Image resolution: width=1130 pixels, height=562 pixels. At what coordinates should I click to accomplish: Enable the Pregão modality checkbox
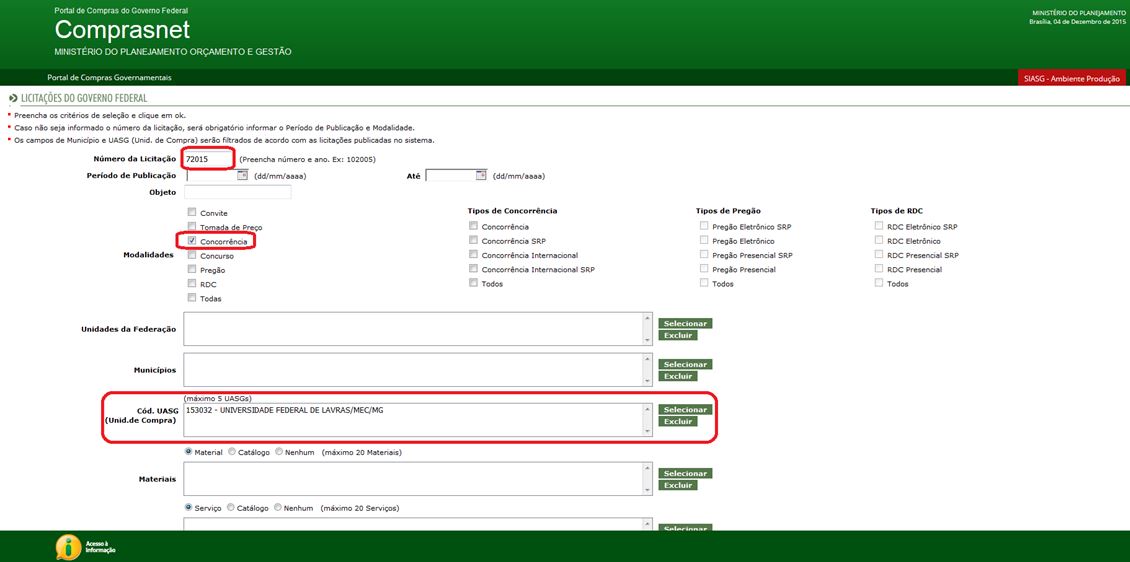click(x=192, y=270)
